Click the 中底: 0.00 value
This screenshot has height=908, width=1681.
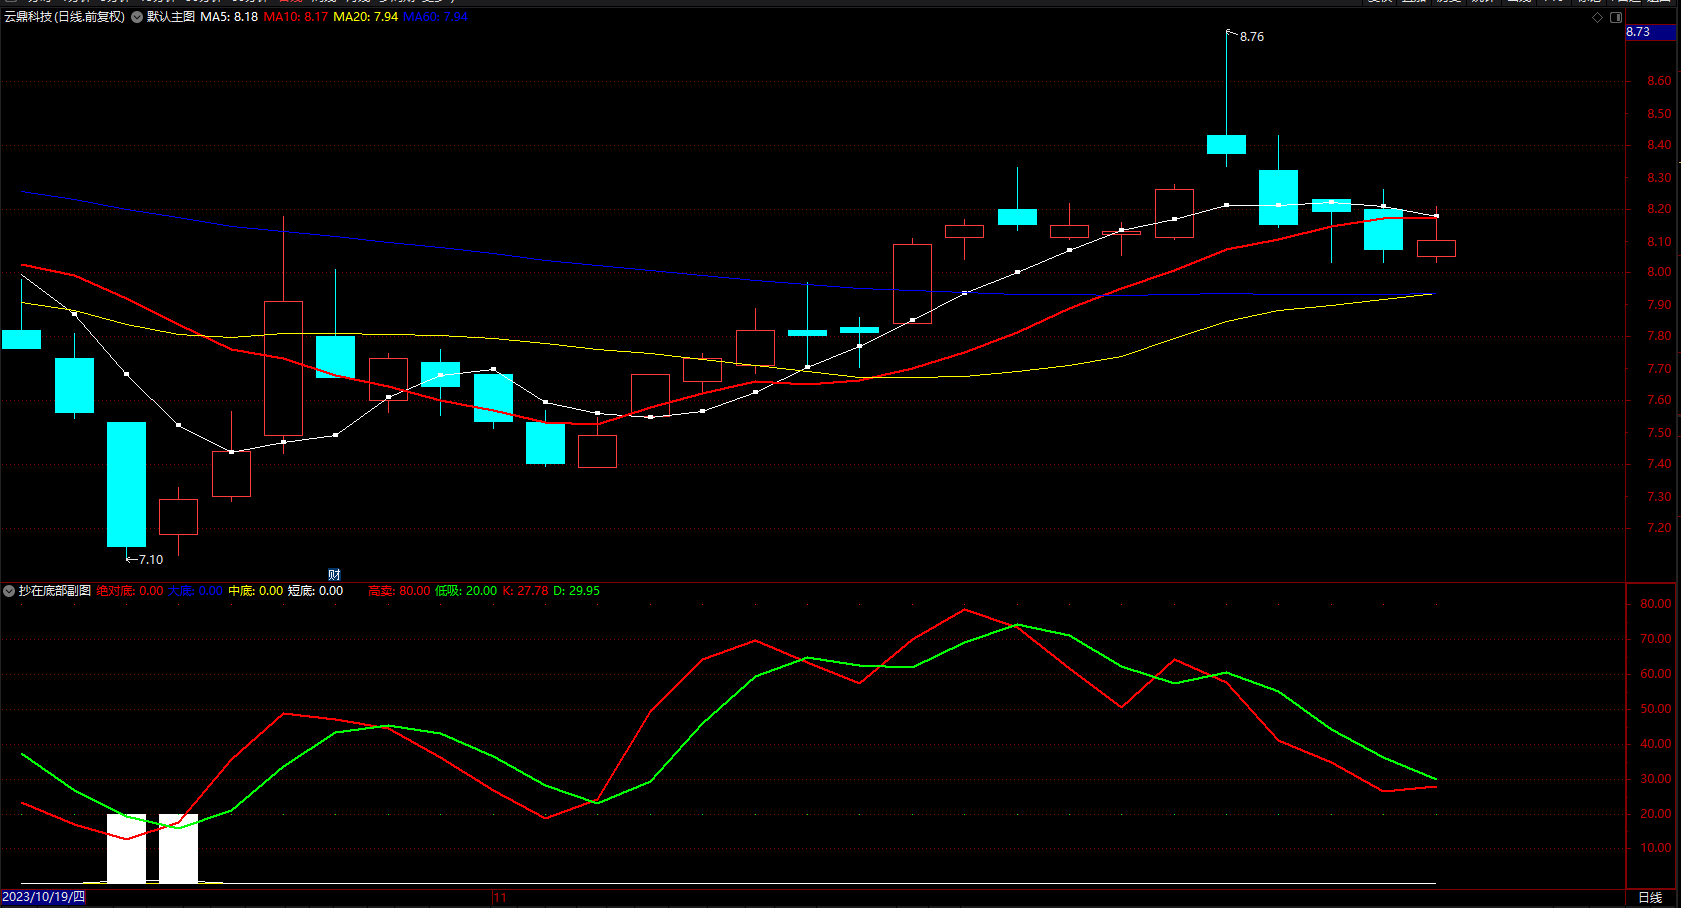[x=256, y=591]
